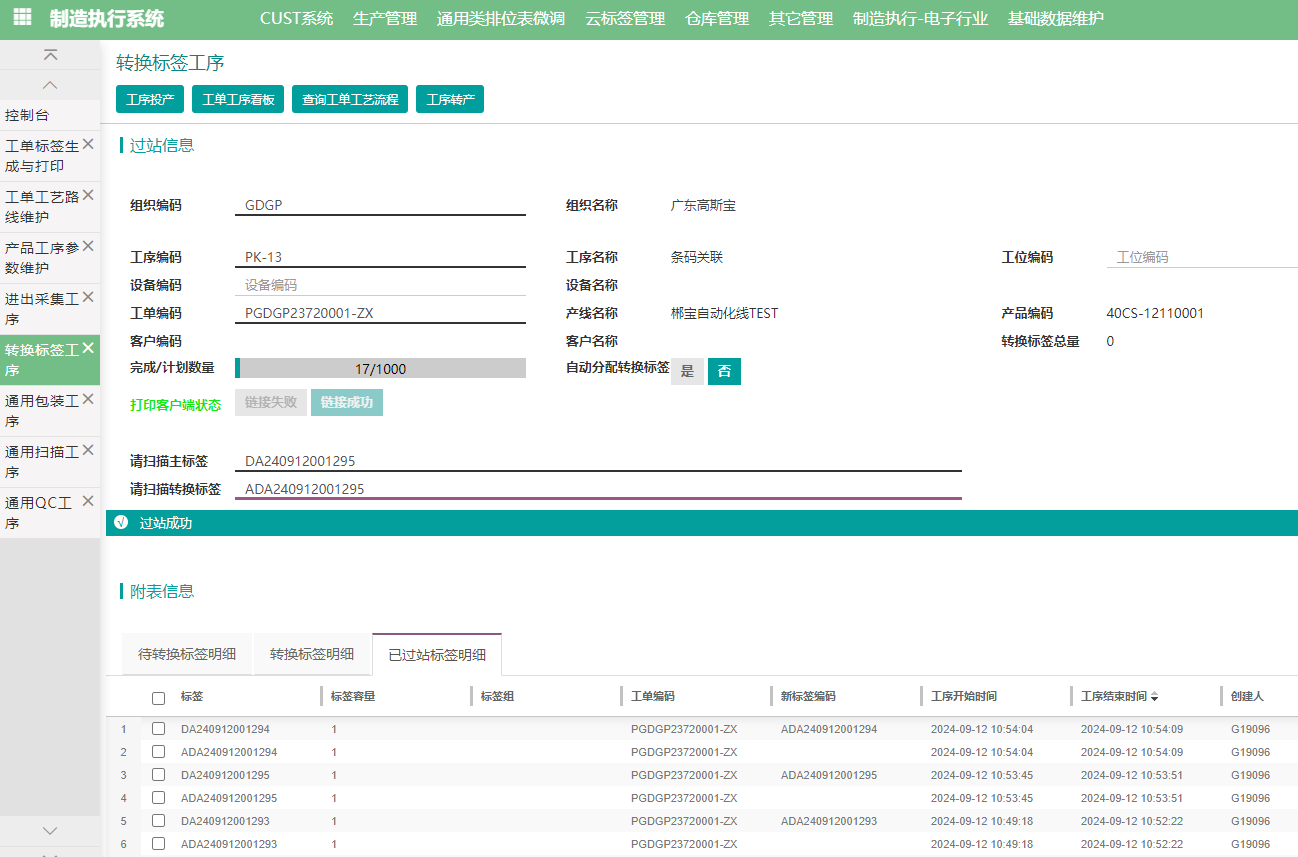Screen dimensions: 1298x857
Task: Open the CUST系统 menu
Action: [x=297, y=18]
